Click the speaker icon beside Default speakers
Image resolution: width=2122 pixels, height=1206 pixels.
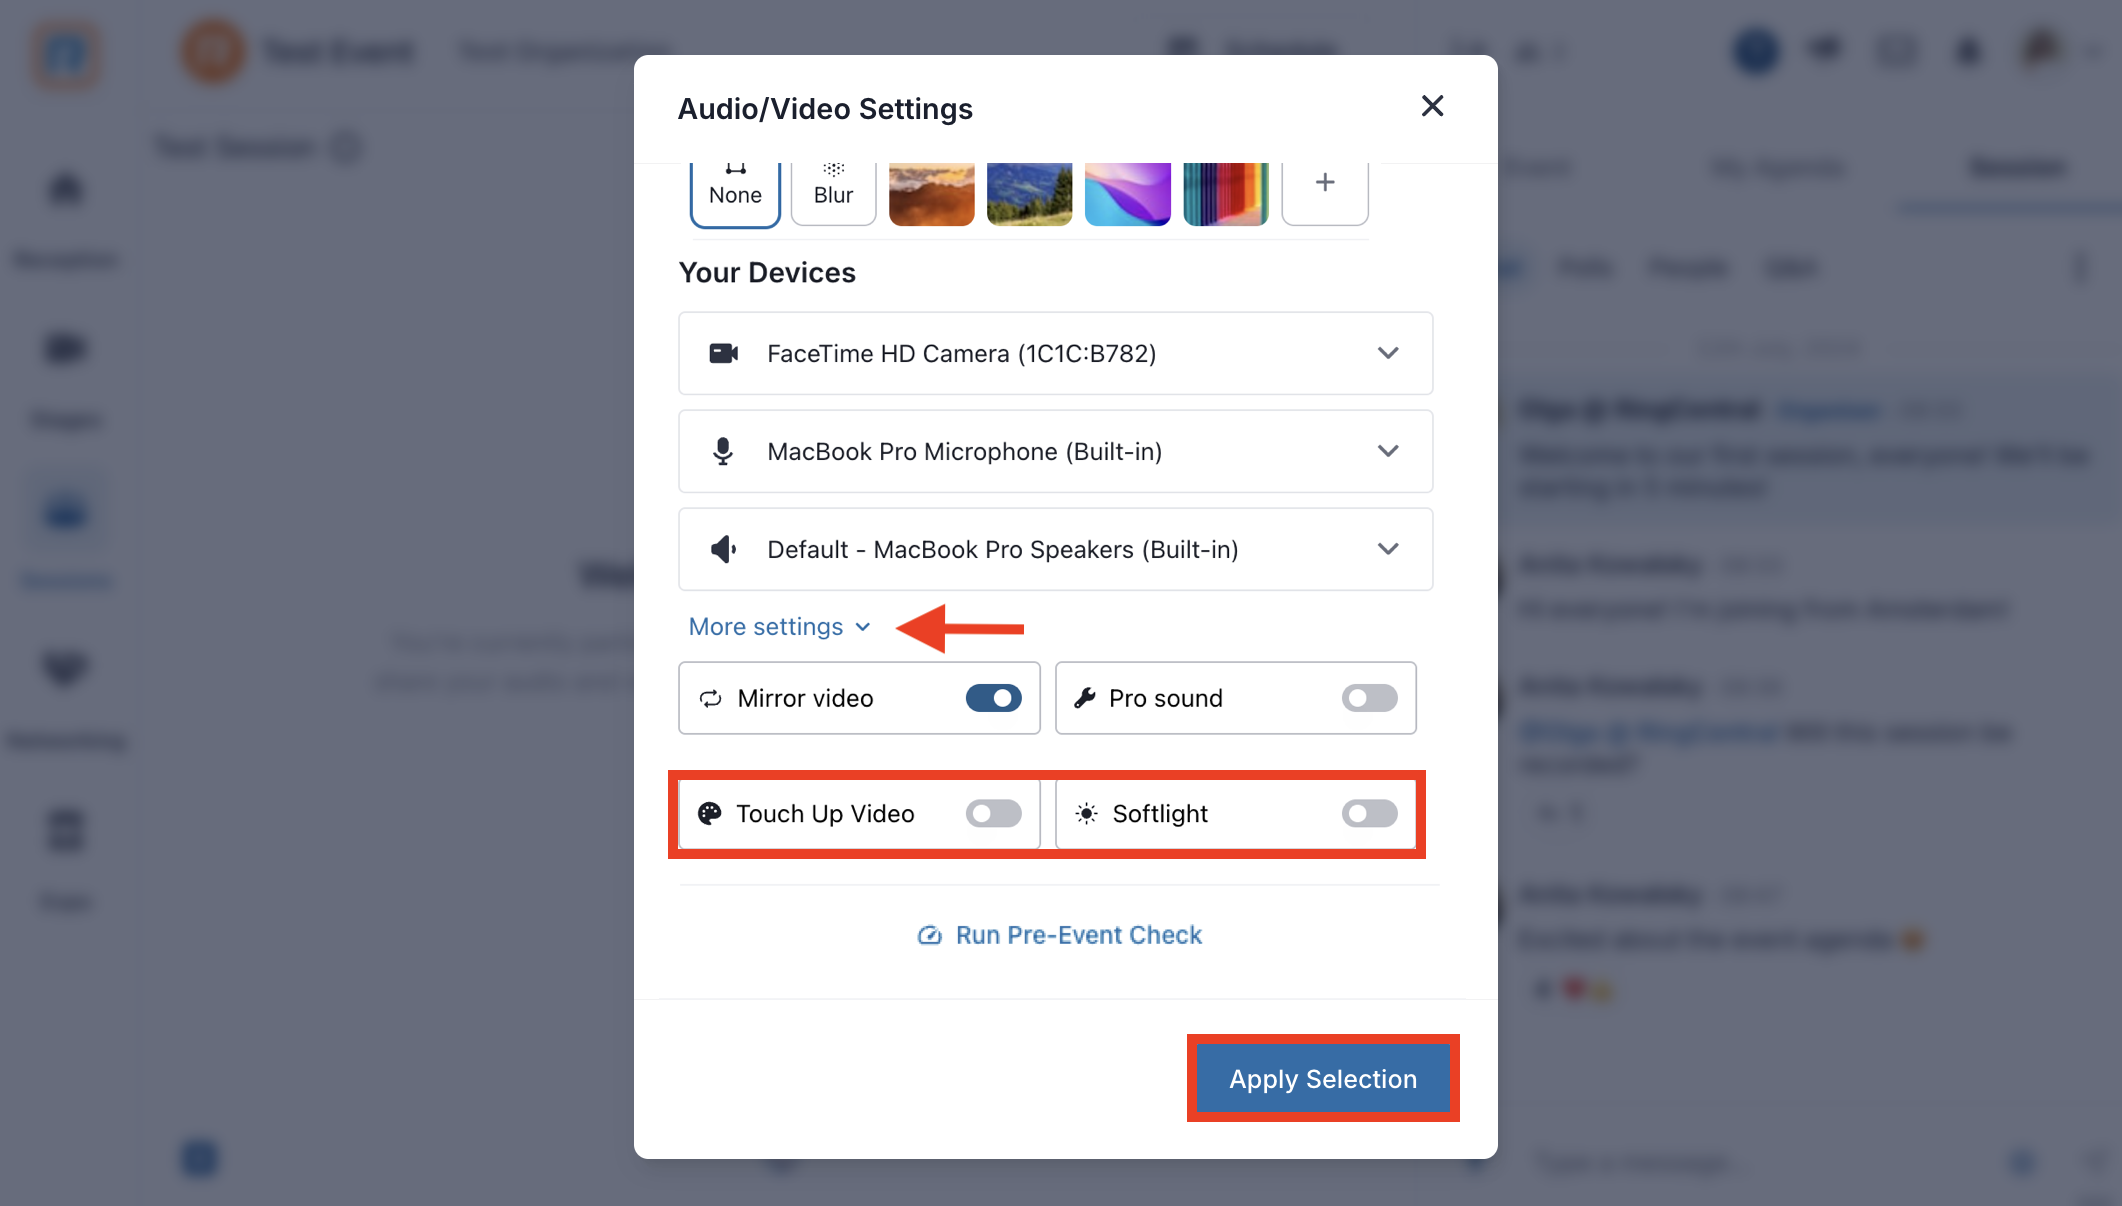[724, 549]
